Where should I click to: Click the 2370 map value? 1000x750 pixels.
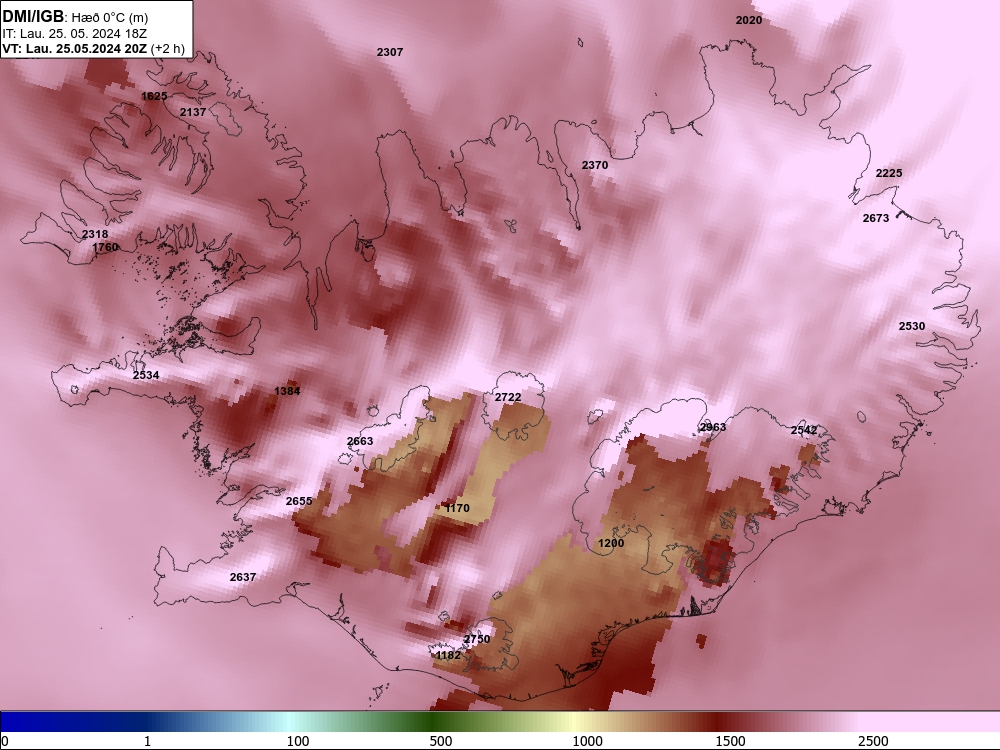(594, 165)
